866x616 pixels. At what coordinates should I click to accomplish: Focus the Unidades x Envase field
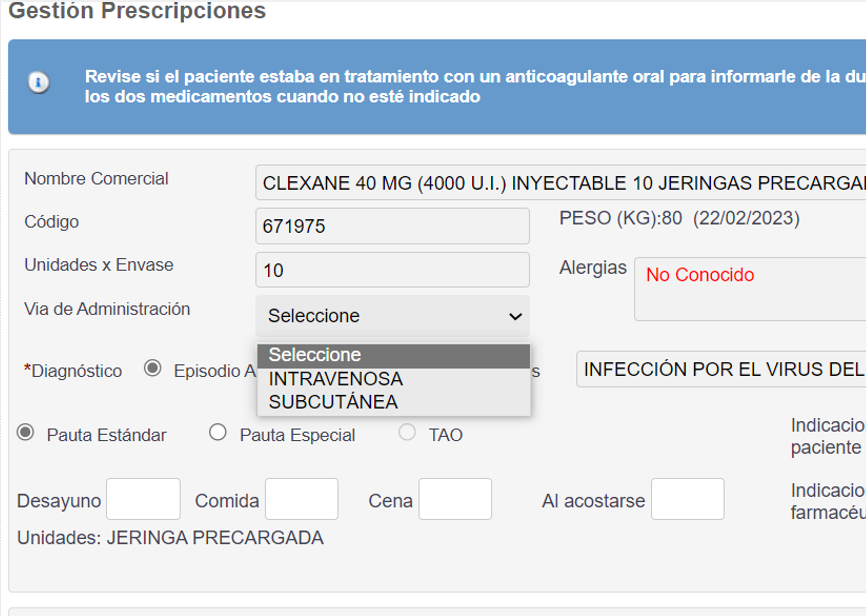tap(393, 270)
